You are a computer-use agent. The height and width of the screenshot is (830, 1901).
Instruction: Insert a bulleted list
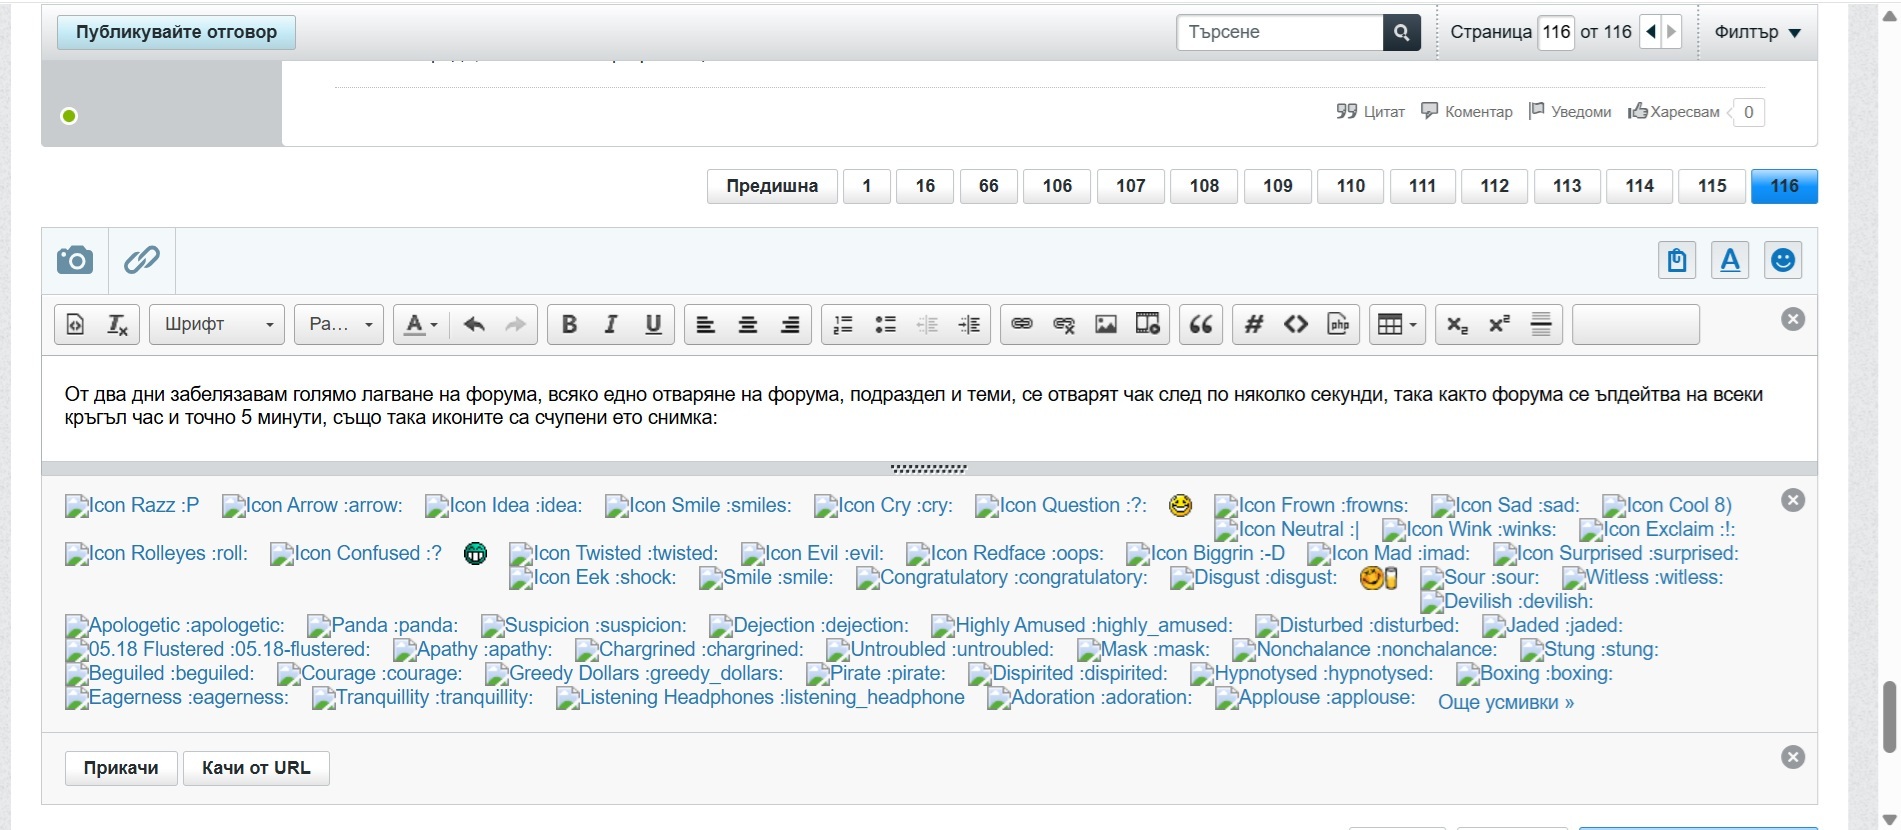click(x=885, y=324)
